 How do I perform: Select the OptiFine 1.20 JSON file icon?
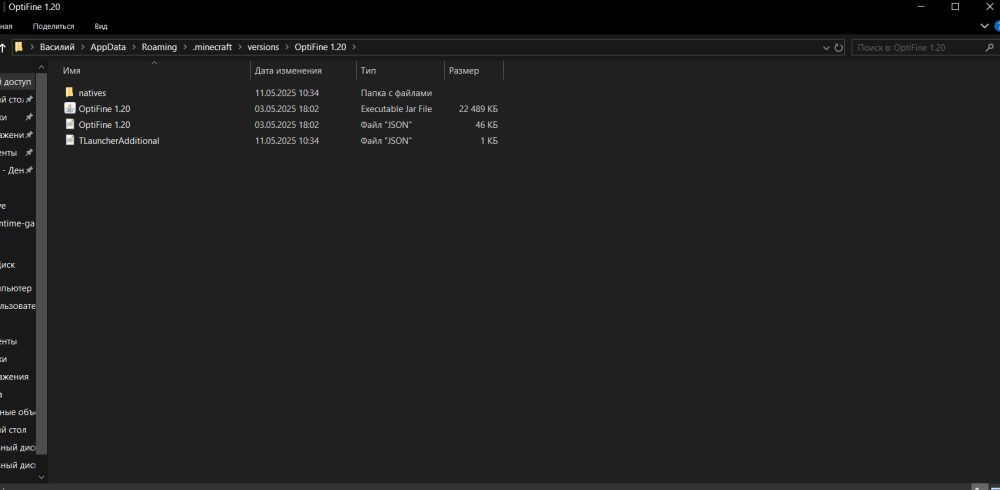pos(70,124)
